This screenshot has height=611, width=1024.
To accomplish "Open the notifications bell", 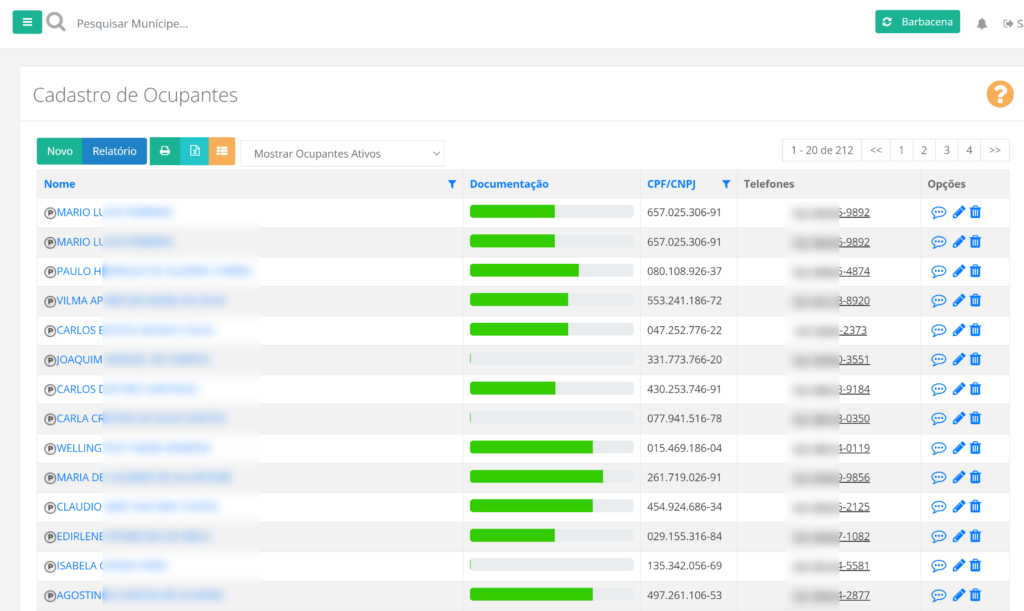I will click(x=981, y=23).
